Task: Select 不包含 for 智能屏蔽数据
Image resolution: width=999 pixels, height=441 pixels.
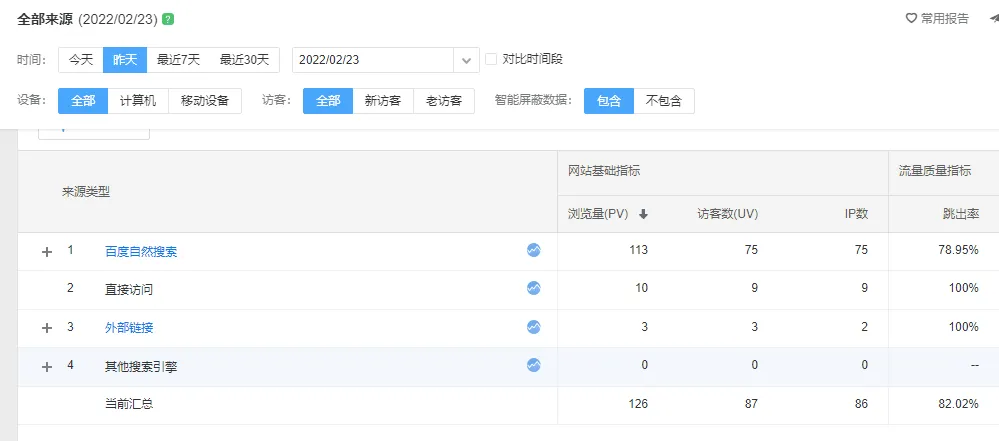Action: (664, 101)
